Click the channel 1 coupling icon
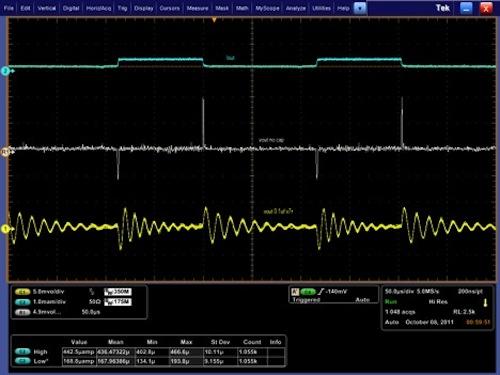500x375 pixels. (x=92, y=292)
